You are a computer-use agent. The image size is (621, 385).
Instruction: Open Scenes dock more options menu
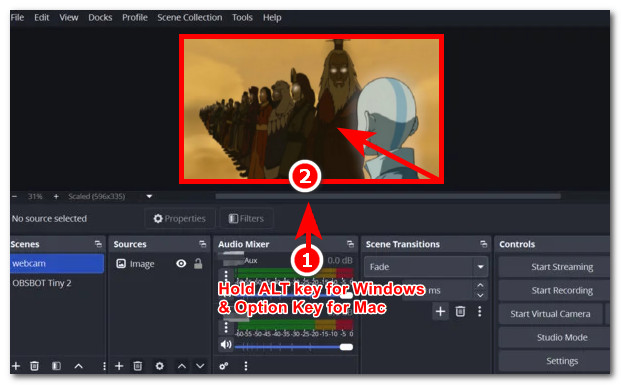tap(104, 366)
